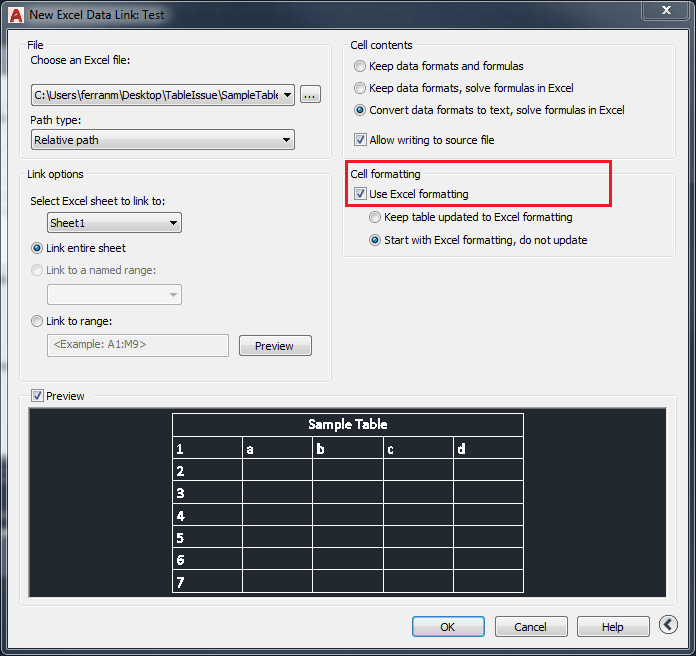Click row '4' cell in the preview table

207,515
